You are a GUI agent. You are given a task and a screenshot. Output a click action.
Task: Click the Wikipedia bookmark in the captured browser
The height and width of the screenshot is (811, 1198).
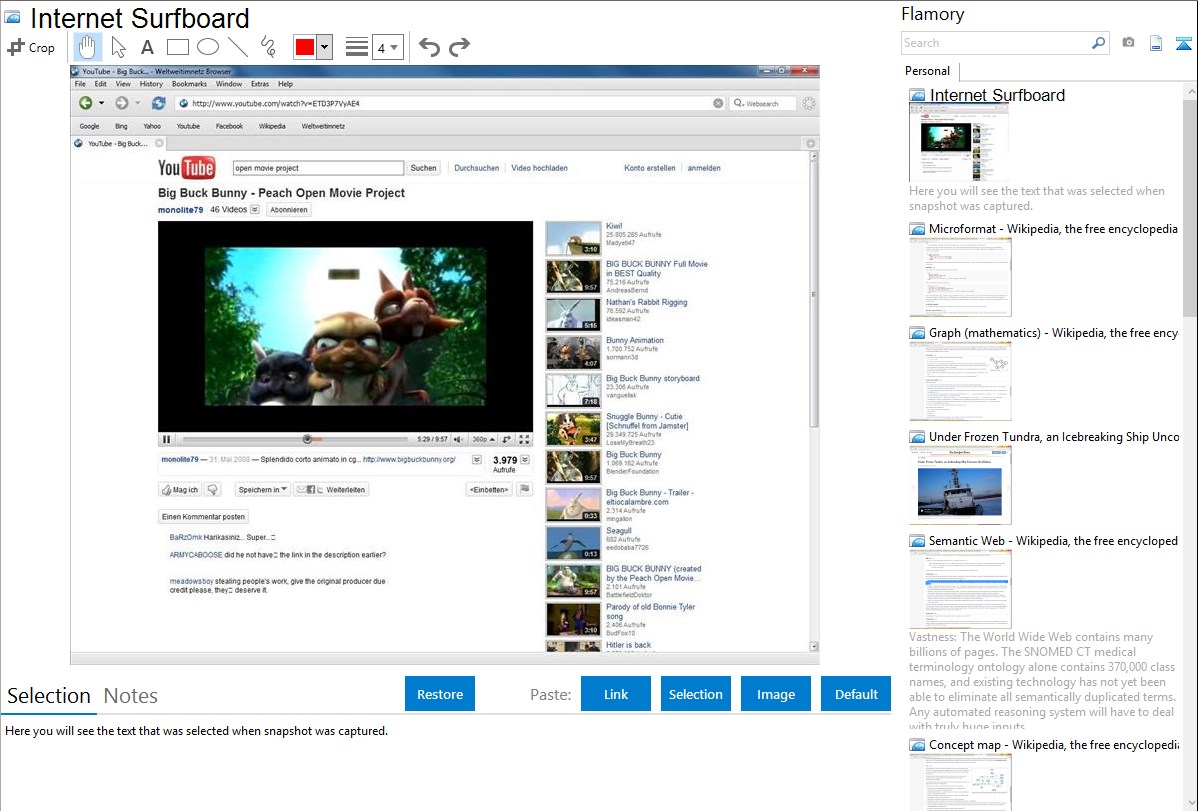[x=272, y=126]
